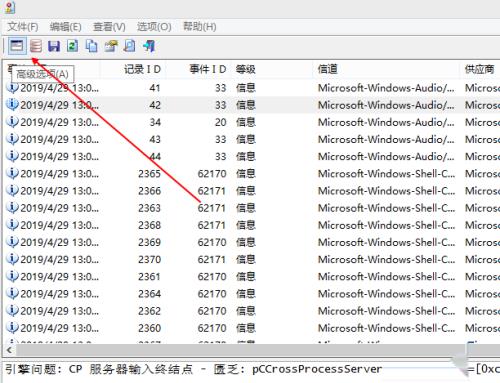The height and width of the screenshot is (383, 500).
Task: Select record ID 43 cell
Action: pyautogui.click(x=155, y=139)
